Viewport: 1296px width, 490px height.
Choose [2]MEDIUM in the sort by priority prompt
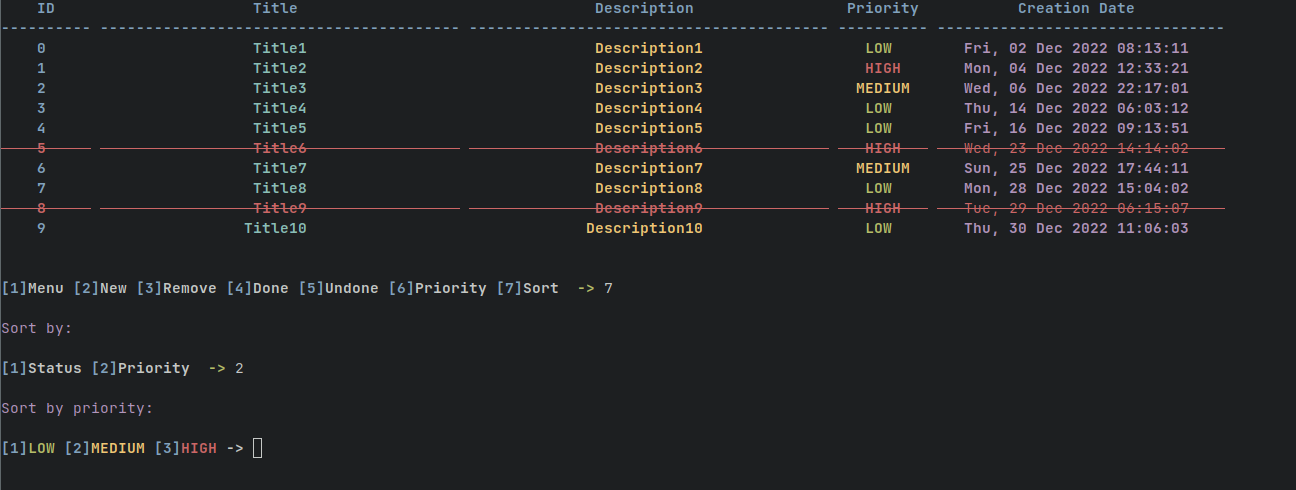(104, 448)
